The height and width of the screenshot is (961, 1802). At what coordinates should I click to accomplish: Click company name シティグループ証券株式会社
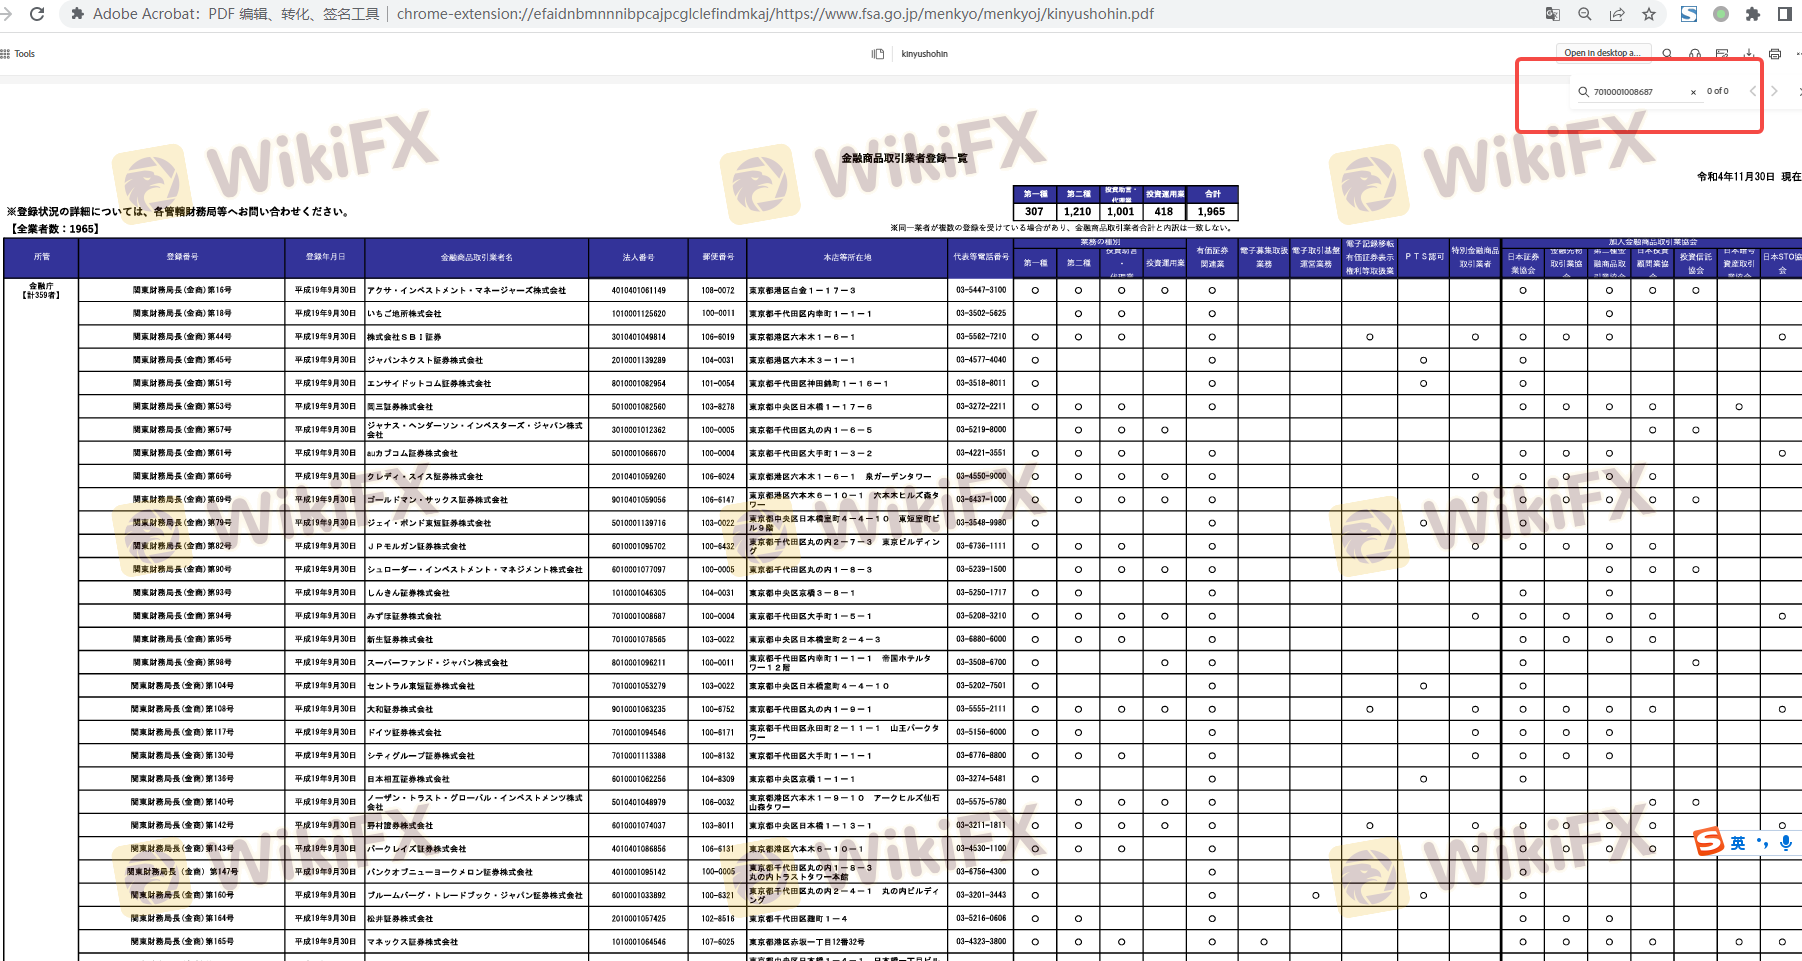420,756
